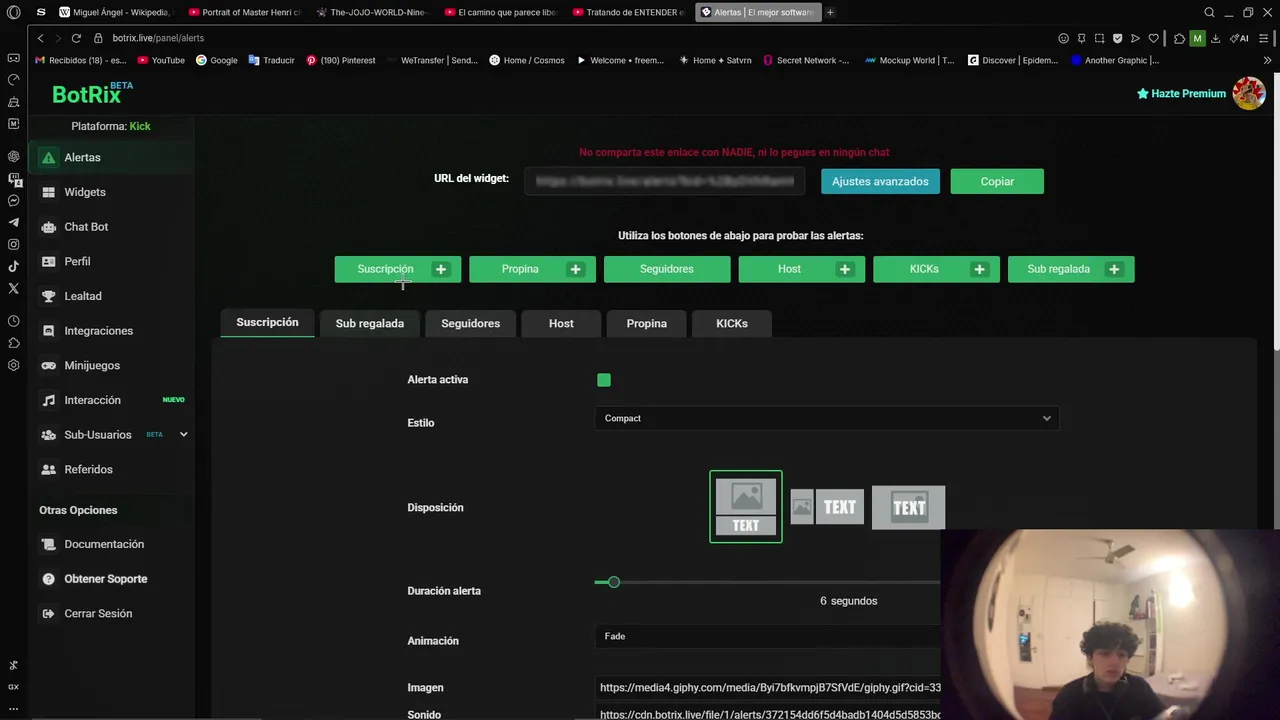Click the Minijuegos gamepad icon
This screenshot has width=1280, height=720.
pos(48,366)
